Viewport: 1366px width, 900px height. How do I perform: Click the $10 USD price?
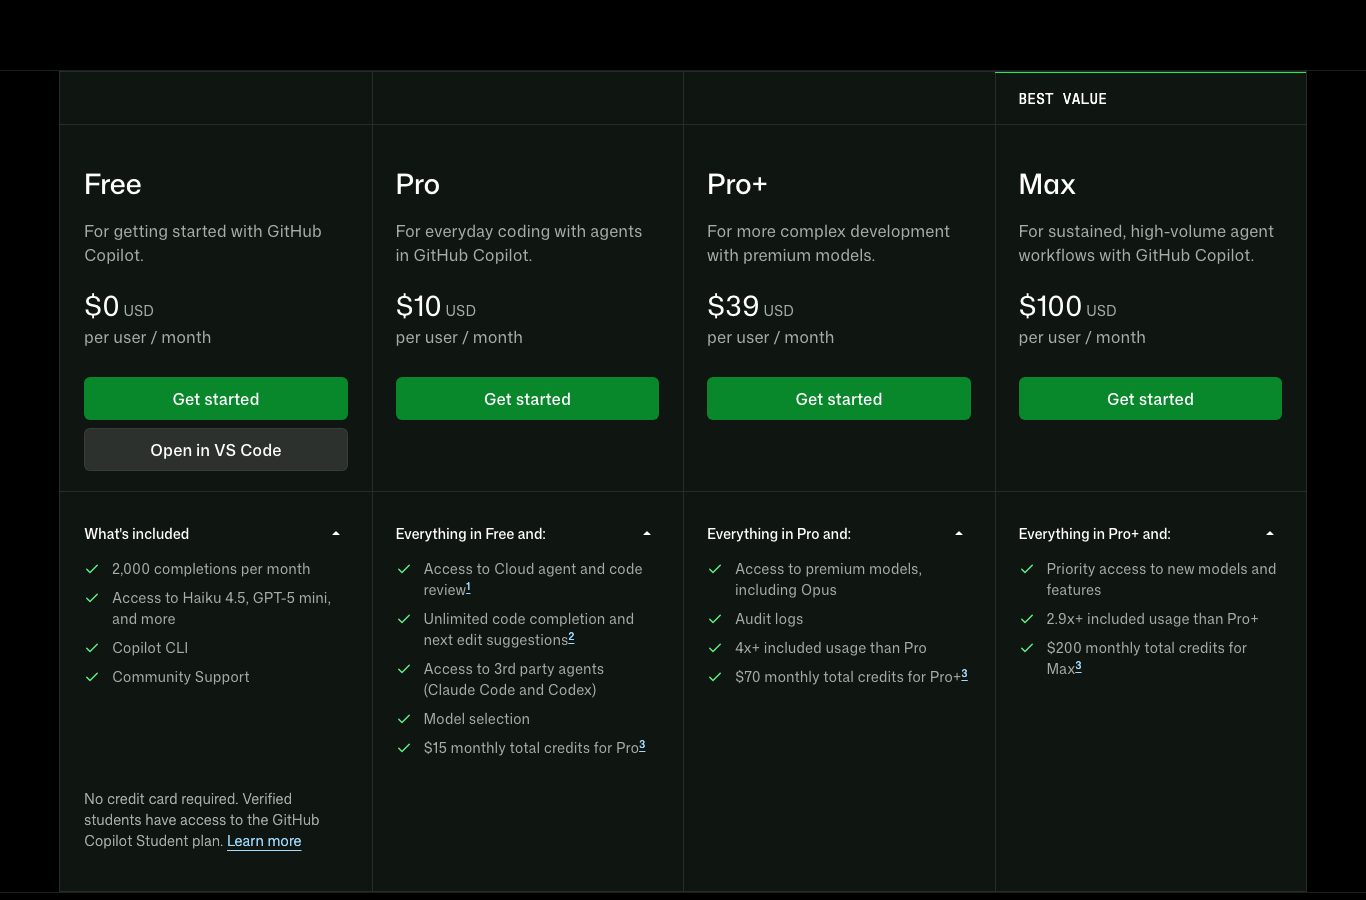pyautogui.click(x=436, y=306)
